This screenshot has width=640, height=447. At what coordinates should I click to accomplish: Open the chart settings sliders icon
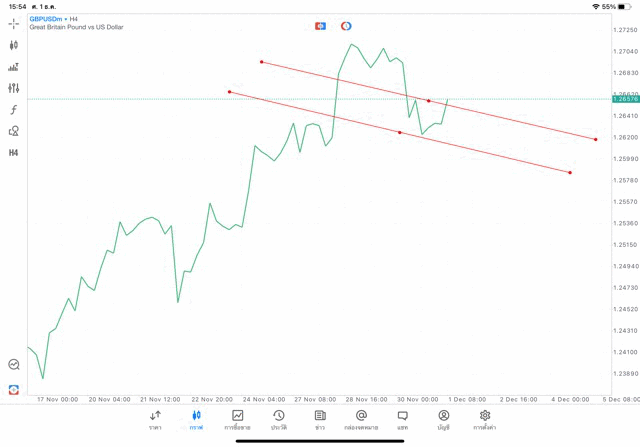[14, 88]
